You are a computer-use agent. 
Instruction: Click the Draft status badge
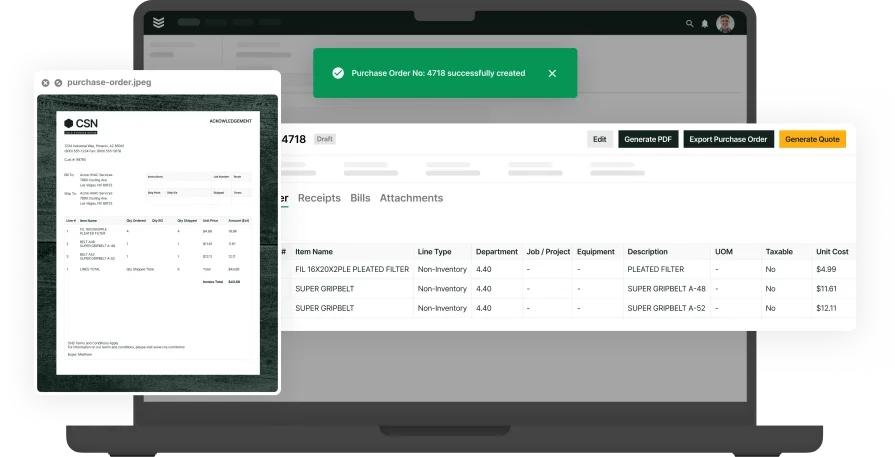(x=325, y=139)
